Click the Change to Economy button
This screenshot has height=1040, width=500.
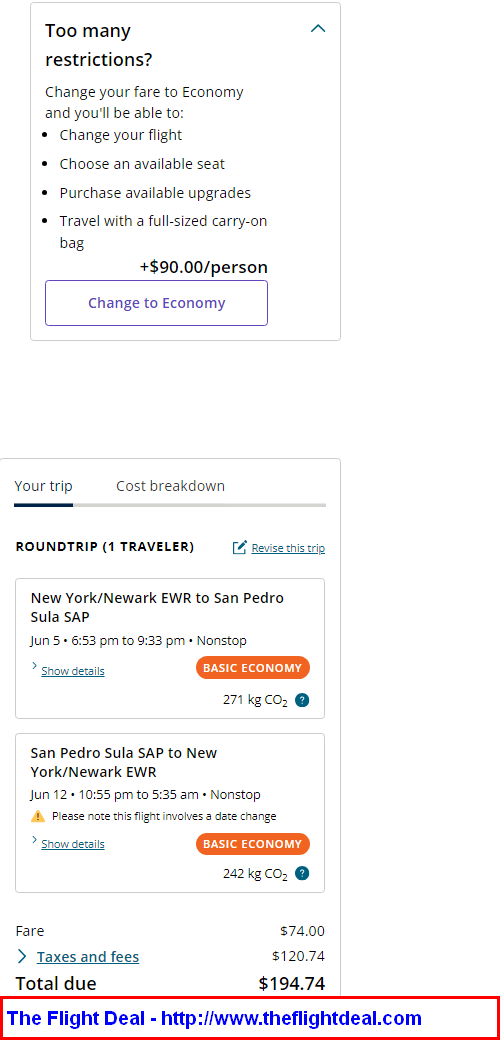click(x=156, y=303)
